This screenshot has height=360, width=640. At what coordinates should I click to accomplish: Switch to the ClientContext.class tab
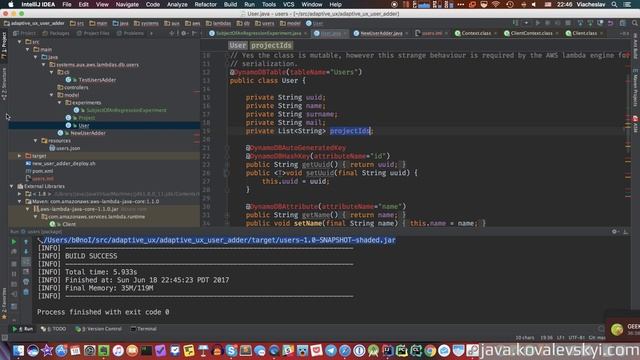tap(531, 33)
